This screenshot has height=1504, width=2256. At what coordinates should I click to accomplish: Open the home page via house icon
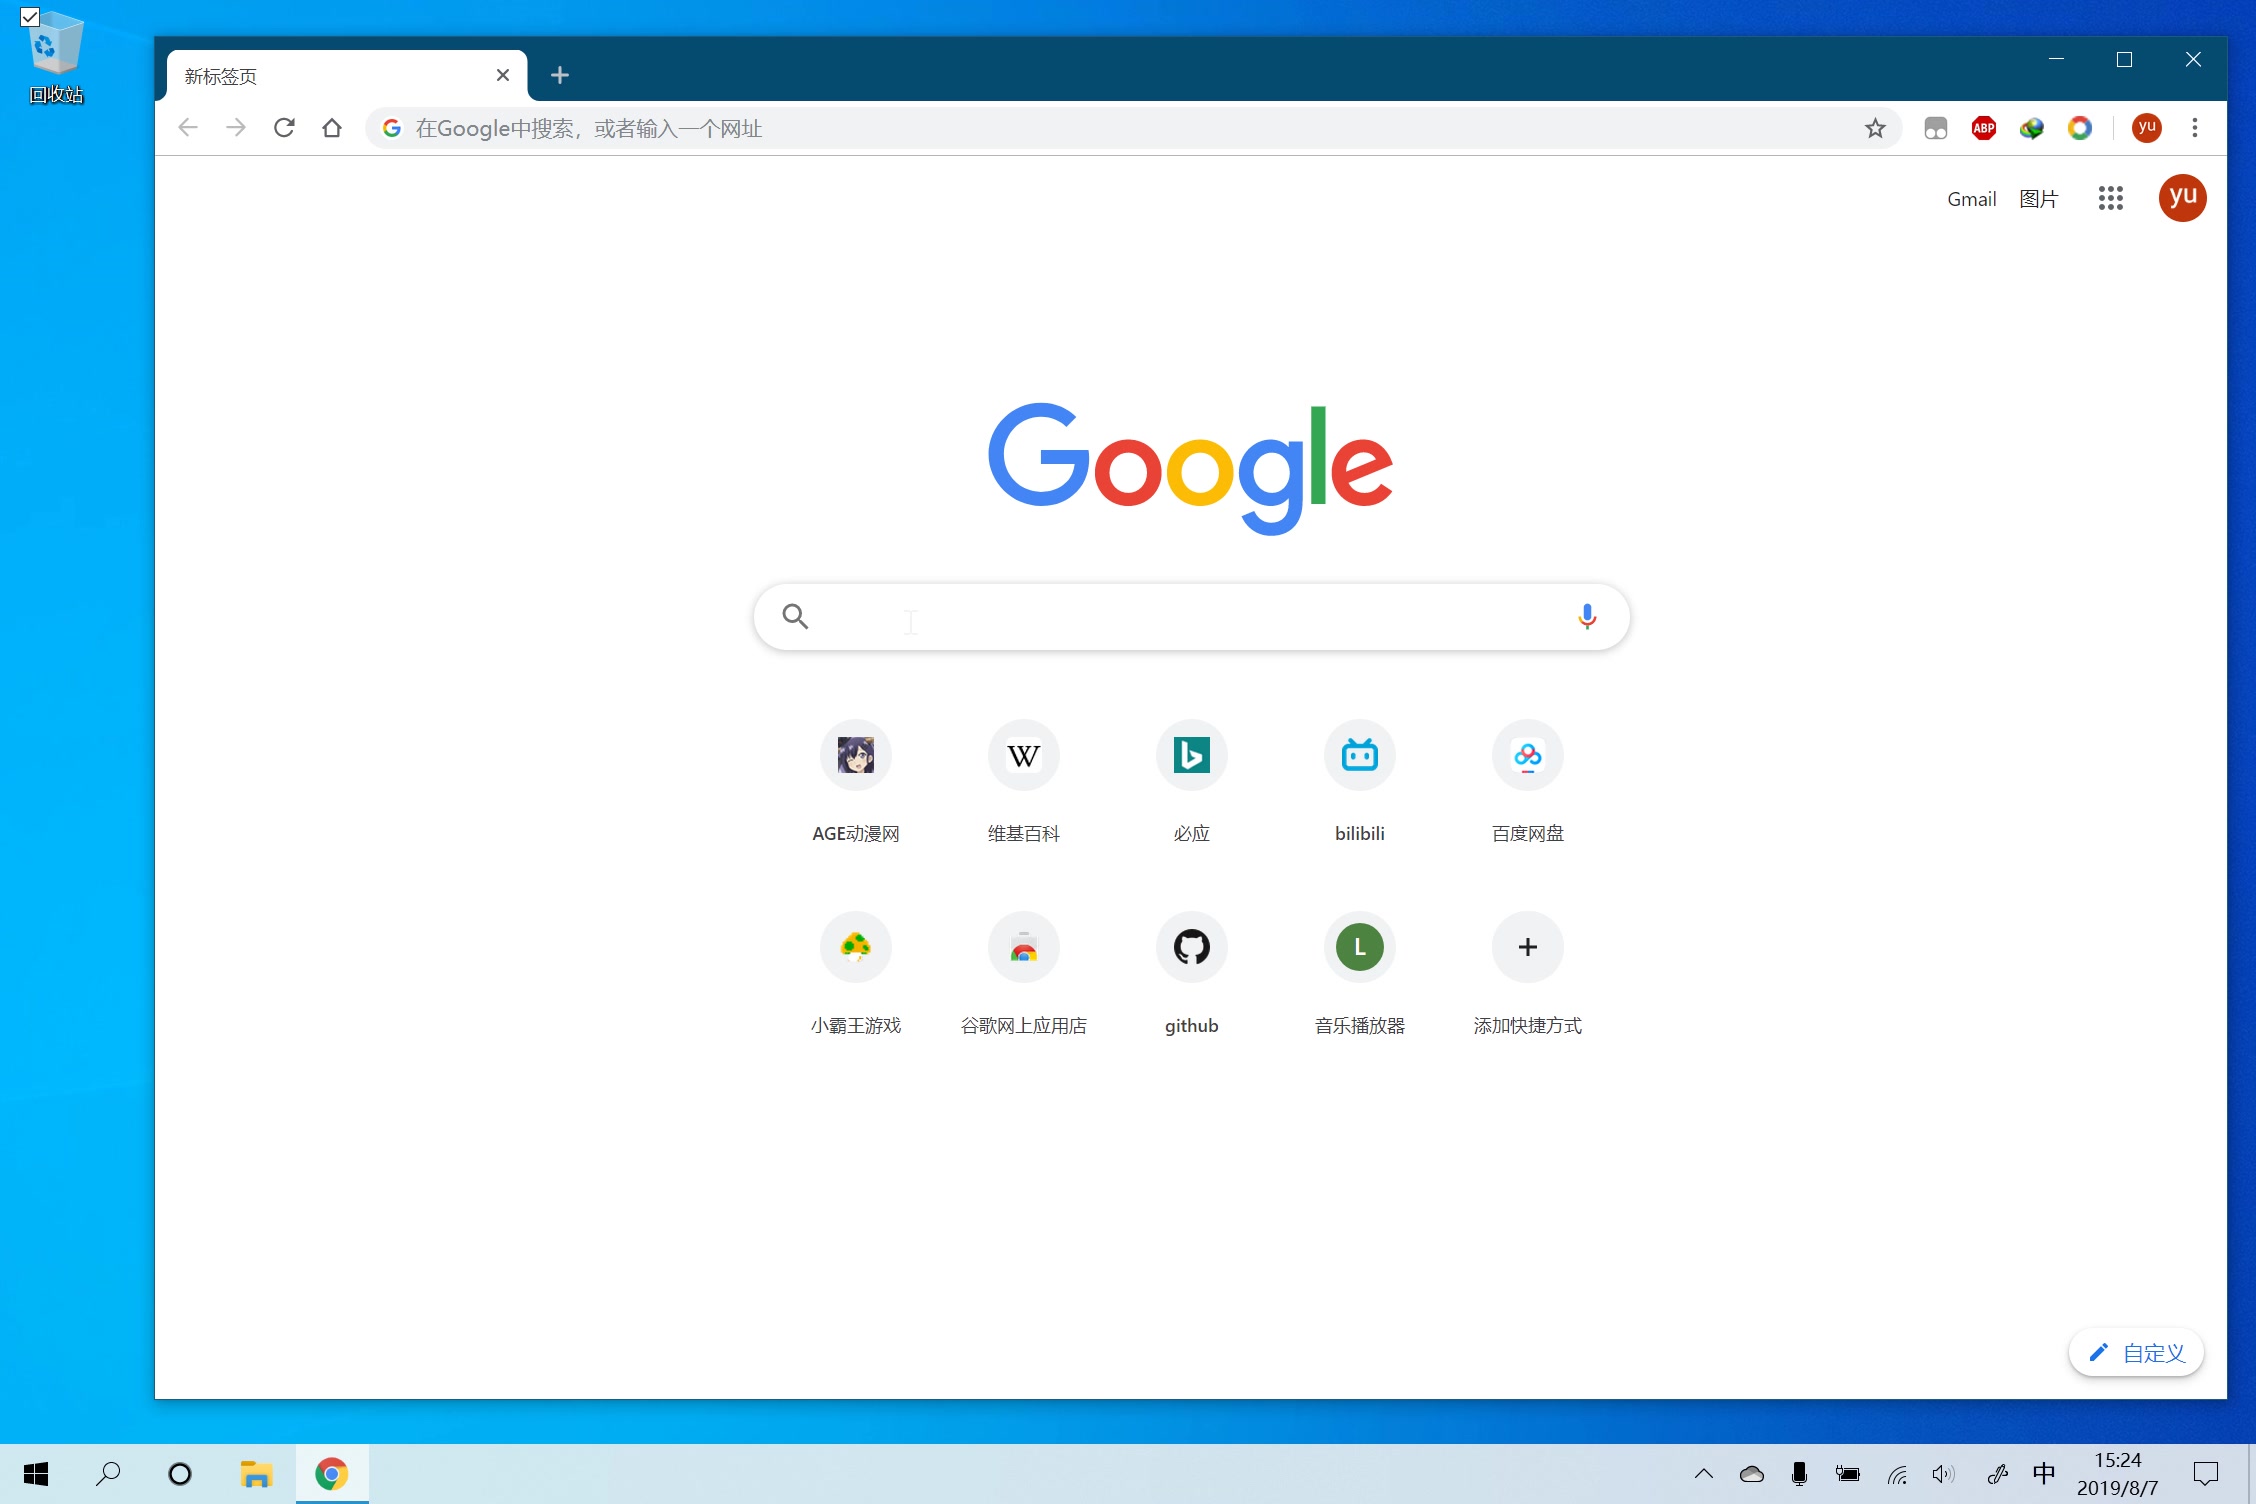click(332, 128)
